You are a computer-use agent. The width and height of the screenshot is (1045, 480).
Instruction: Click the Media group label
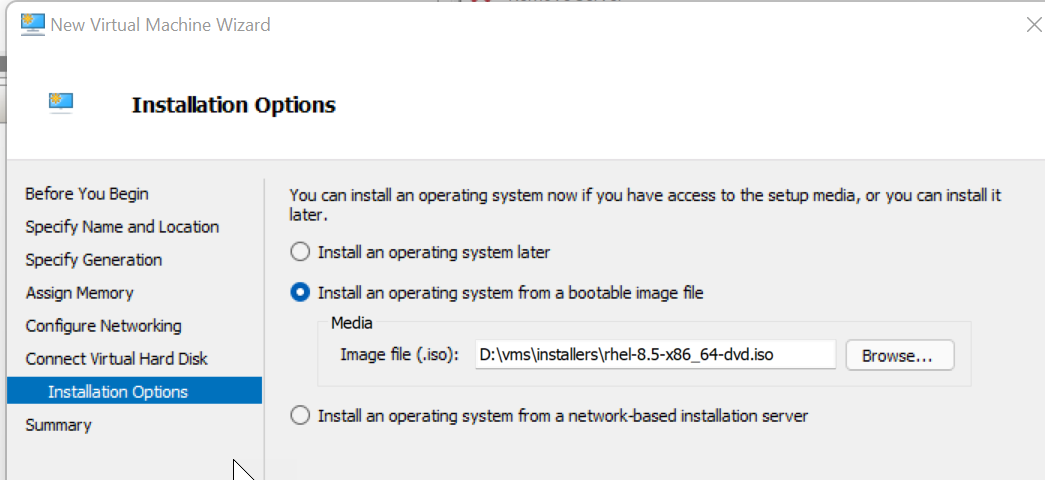pos(351,323)
